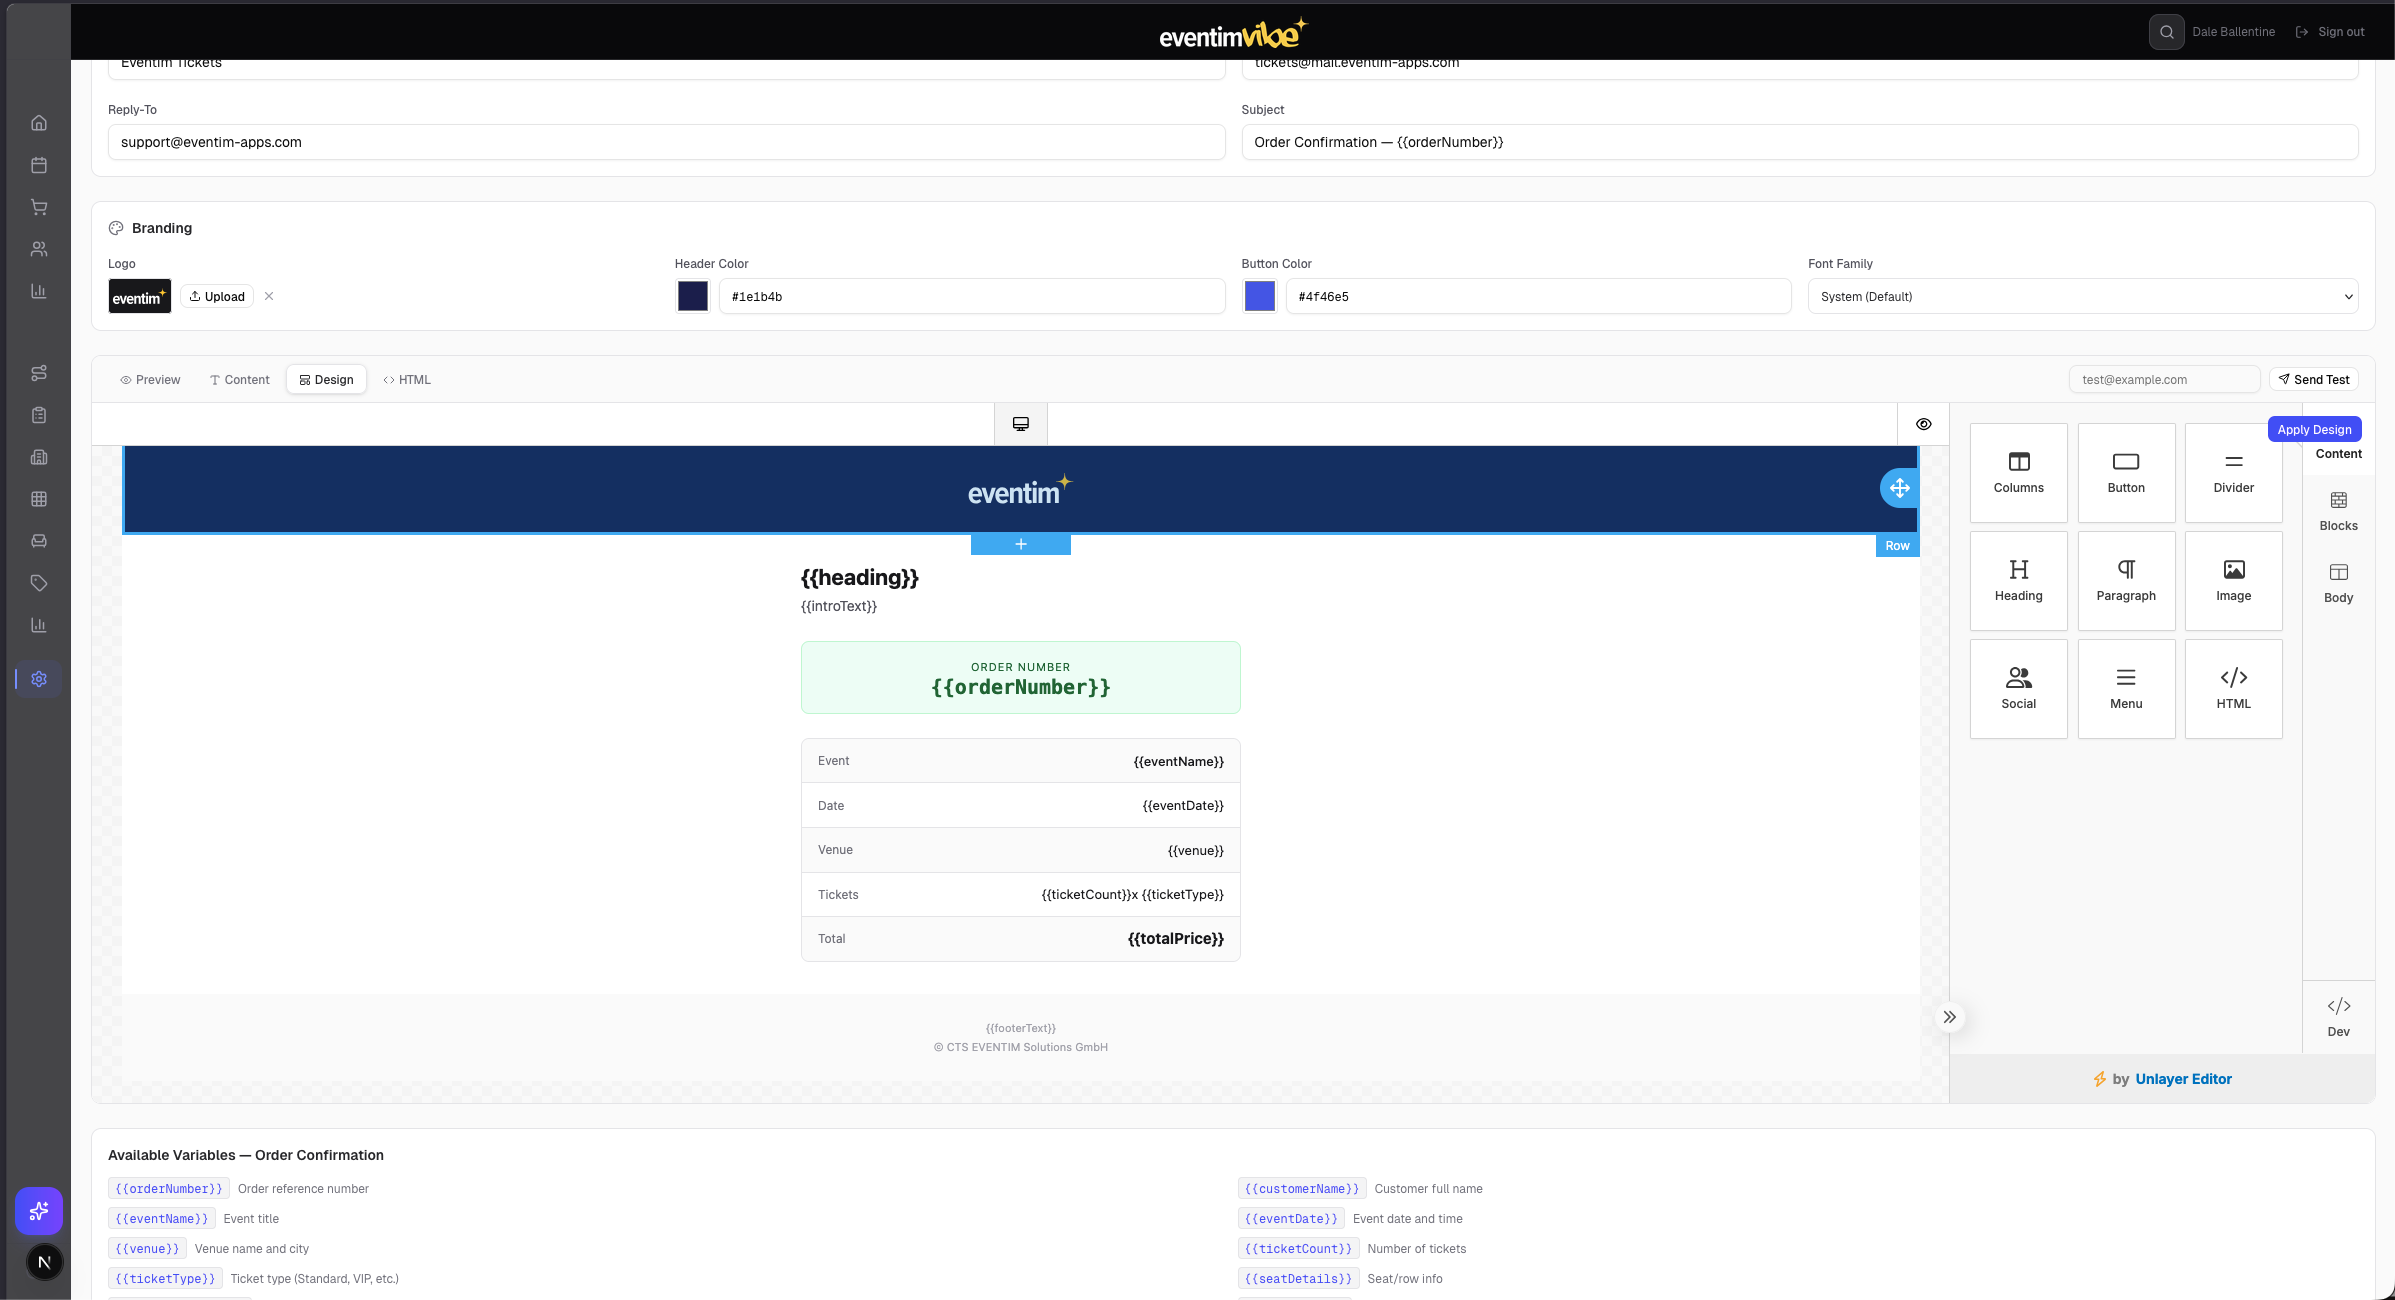Open the bar chart icon above settings gear
Viewport: 2395px width, 1300px height.
click(39, 625)
